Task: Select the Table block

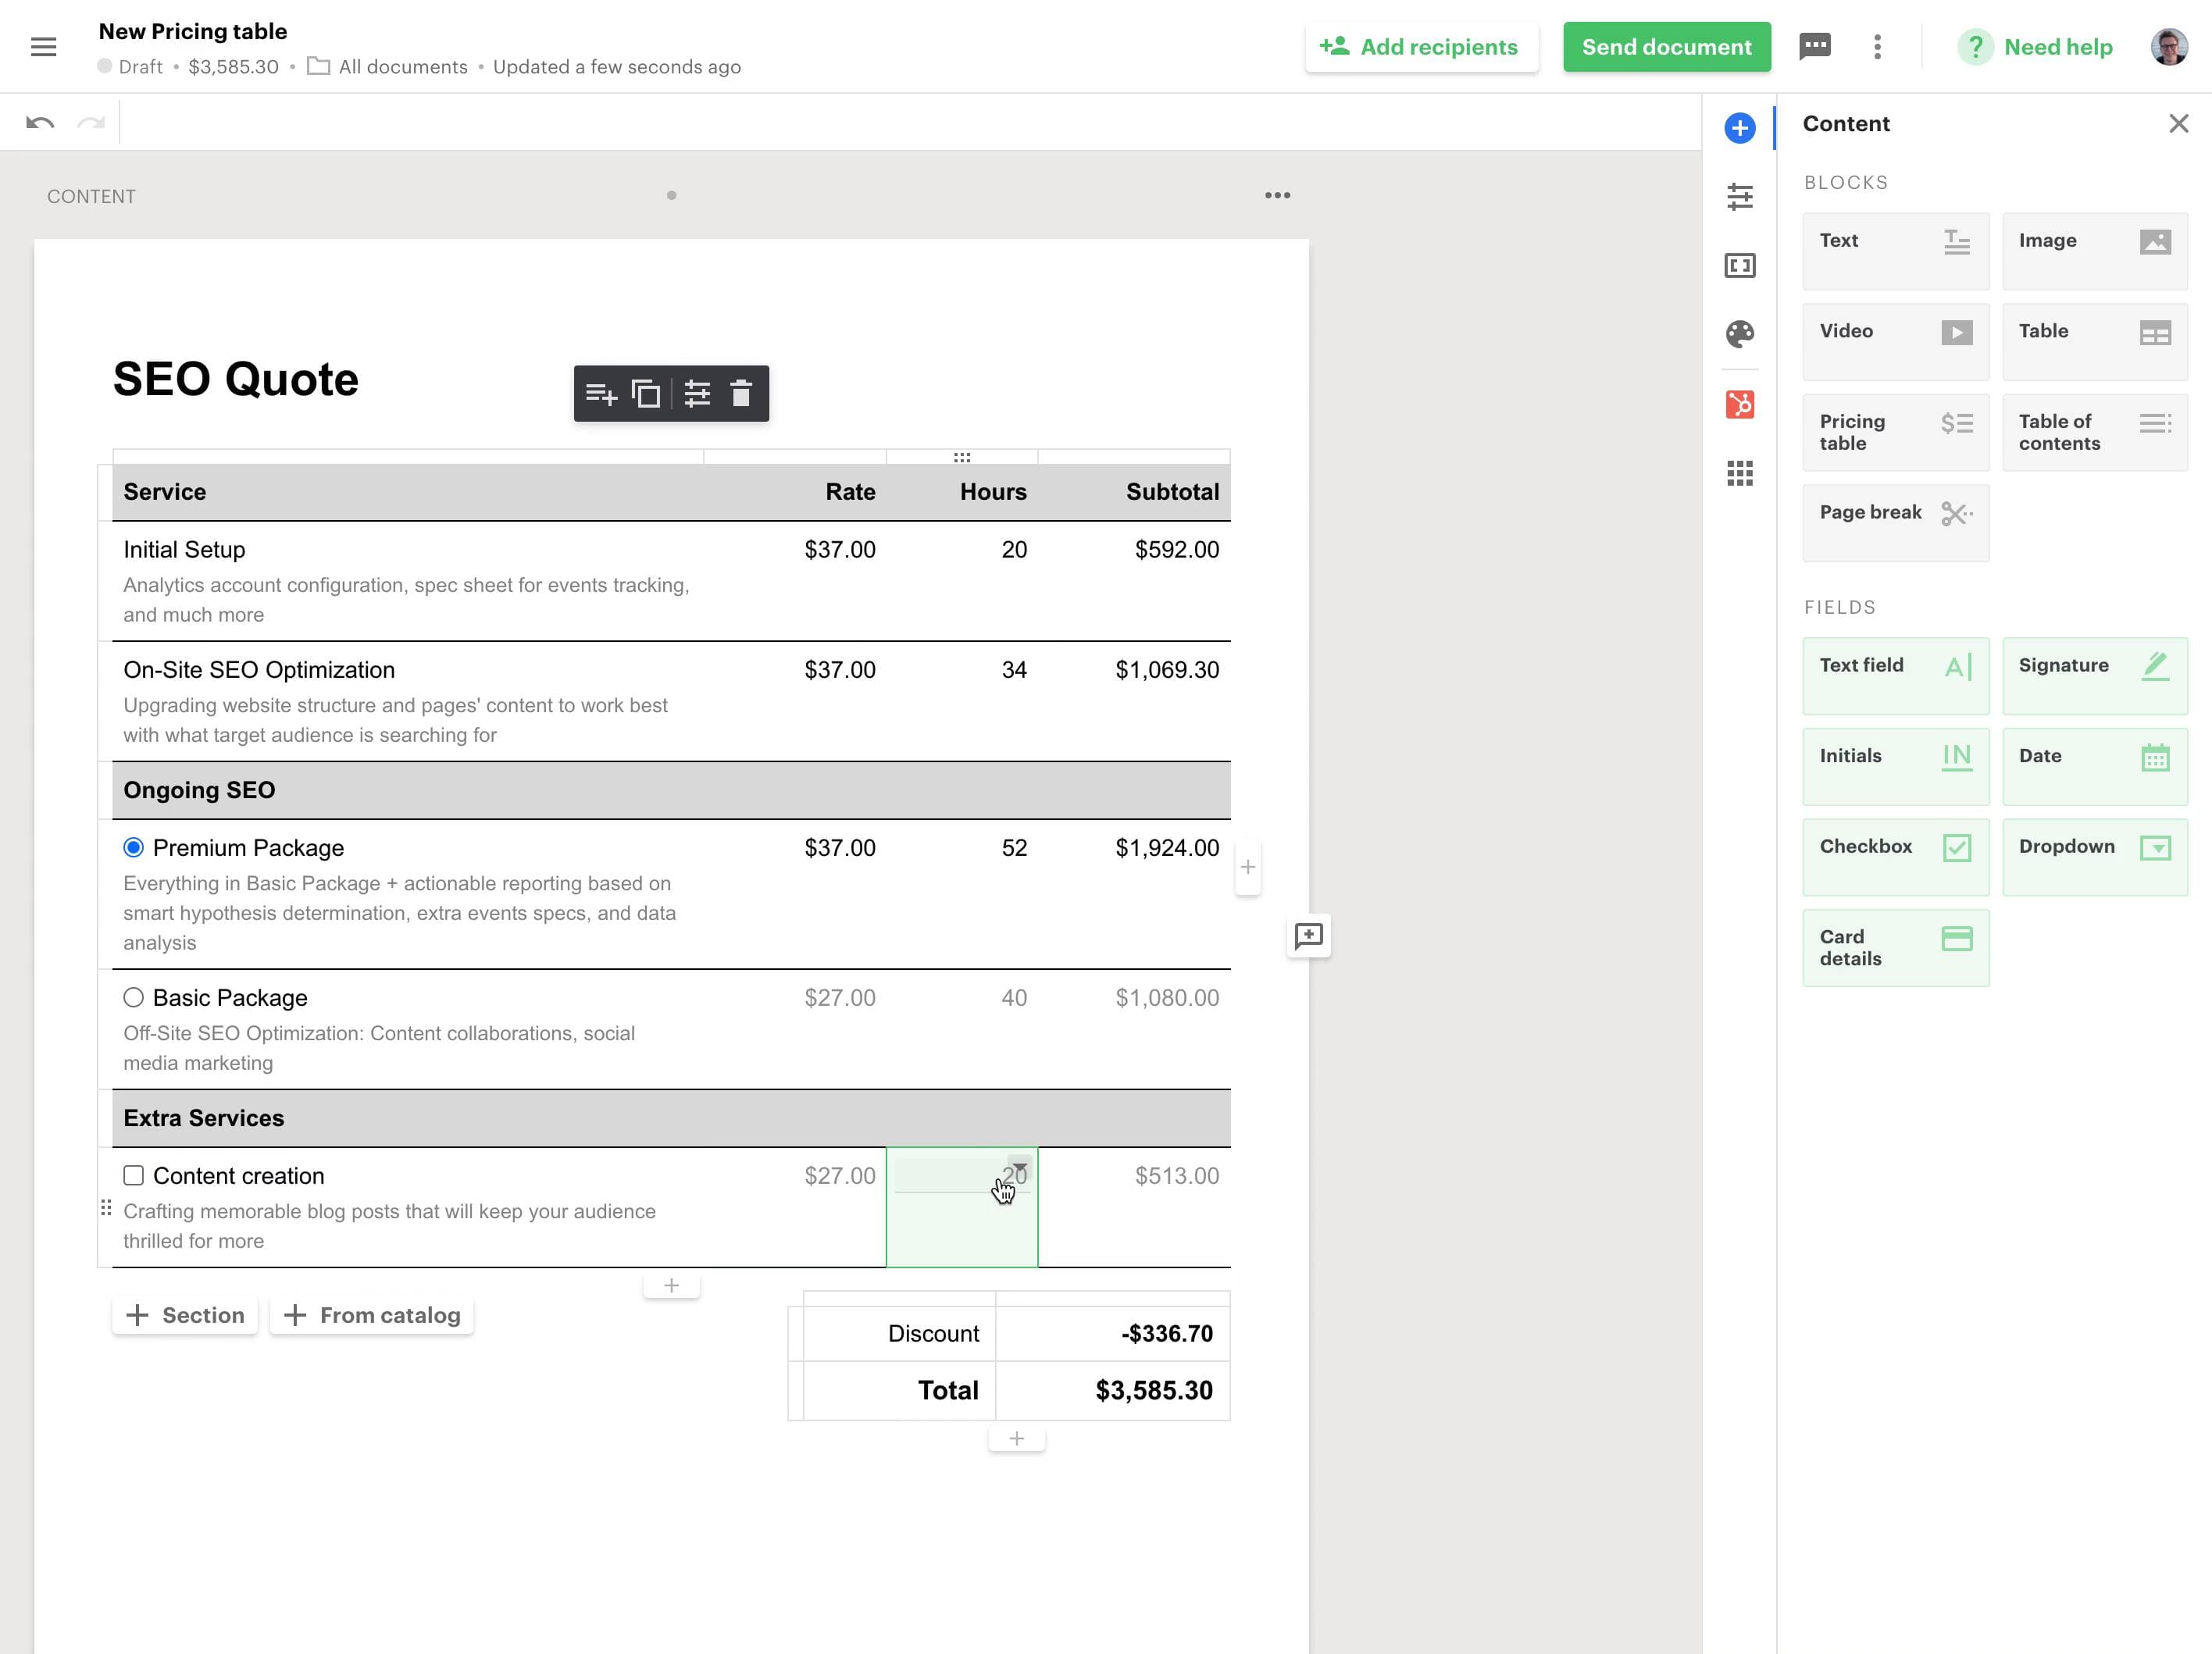Action: (x=2094, y=342)
